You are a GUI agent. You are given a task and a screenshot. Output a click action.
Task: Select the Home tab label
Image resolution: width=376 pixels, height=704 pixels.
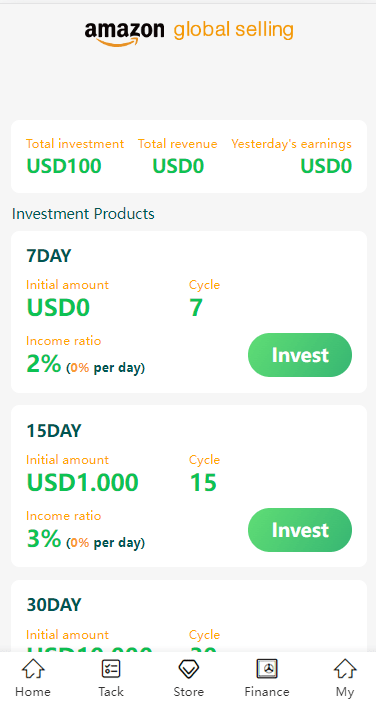click(x=33, y=691)
